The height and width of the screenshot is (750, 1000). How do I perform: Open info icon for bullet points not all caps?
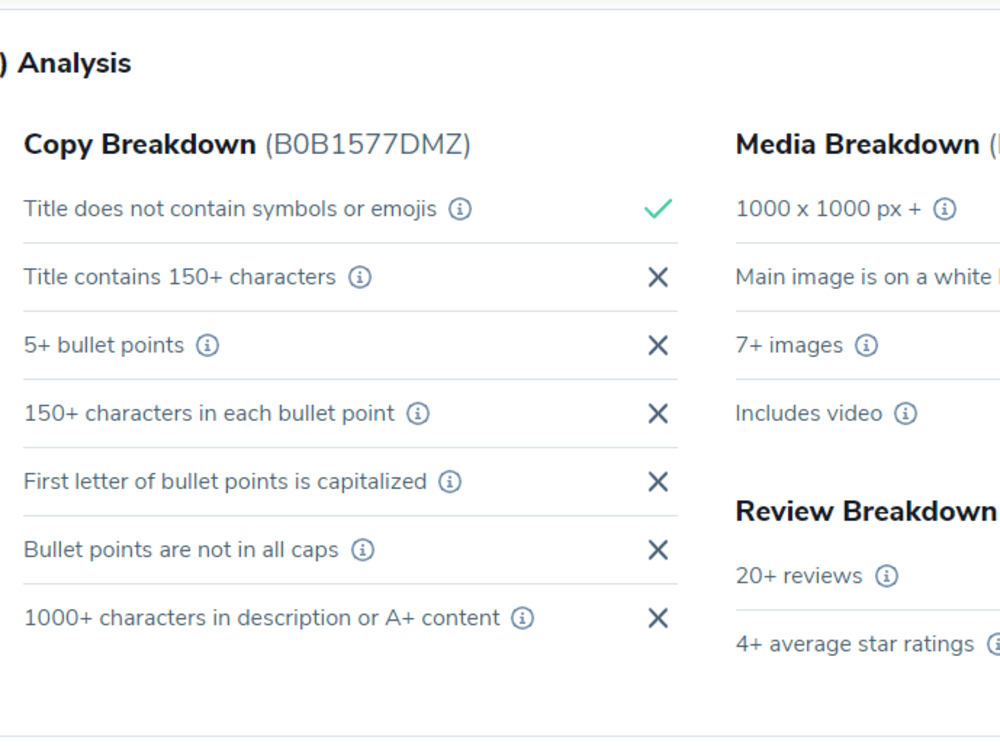tap(363, 550)
